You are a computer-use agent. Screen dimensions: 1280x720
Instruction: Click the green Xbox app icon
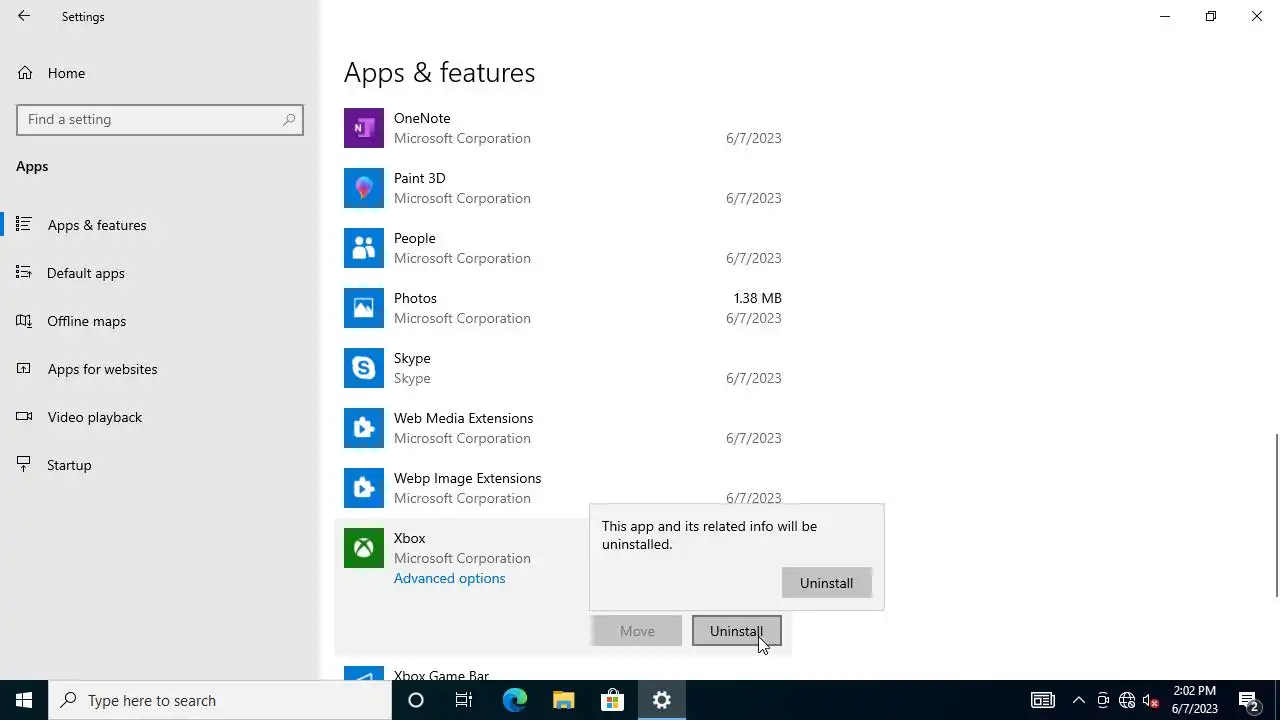pyautogui.click(x=364, y=548)
